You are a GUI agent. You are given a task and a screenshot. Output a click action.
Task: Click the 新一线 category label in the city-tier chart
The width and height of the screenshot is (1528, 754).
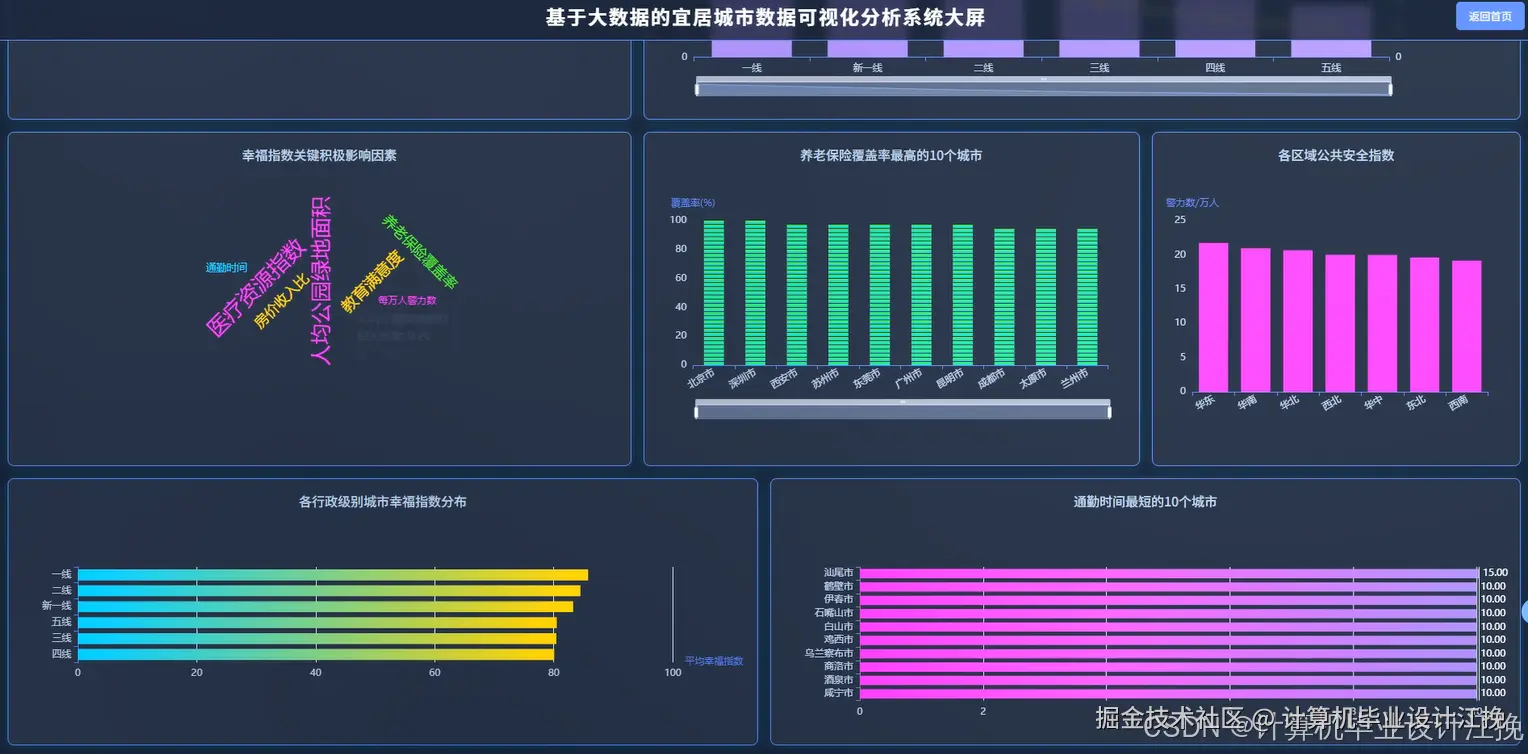coord(867,68)
